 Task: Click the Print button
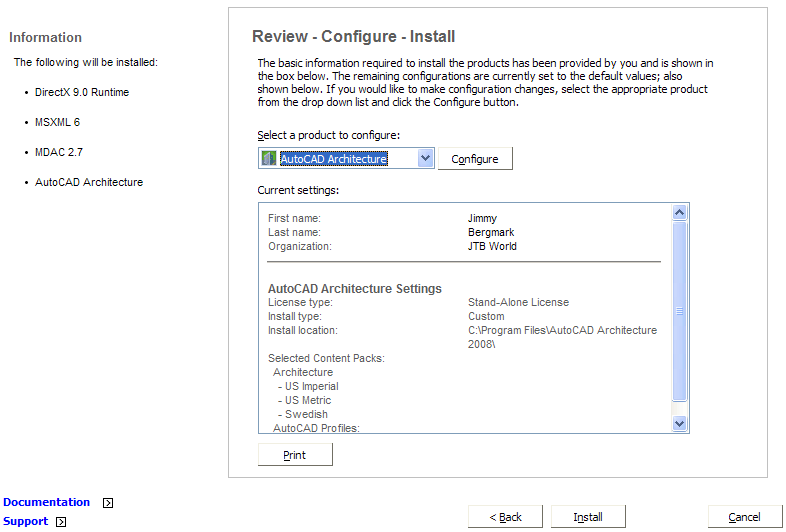click(x=295, y=455)
